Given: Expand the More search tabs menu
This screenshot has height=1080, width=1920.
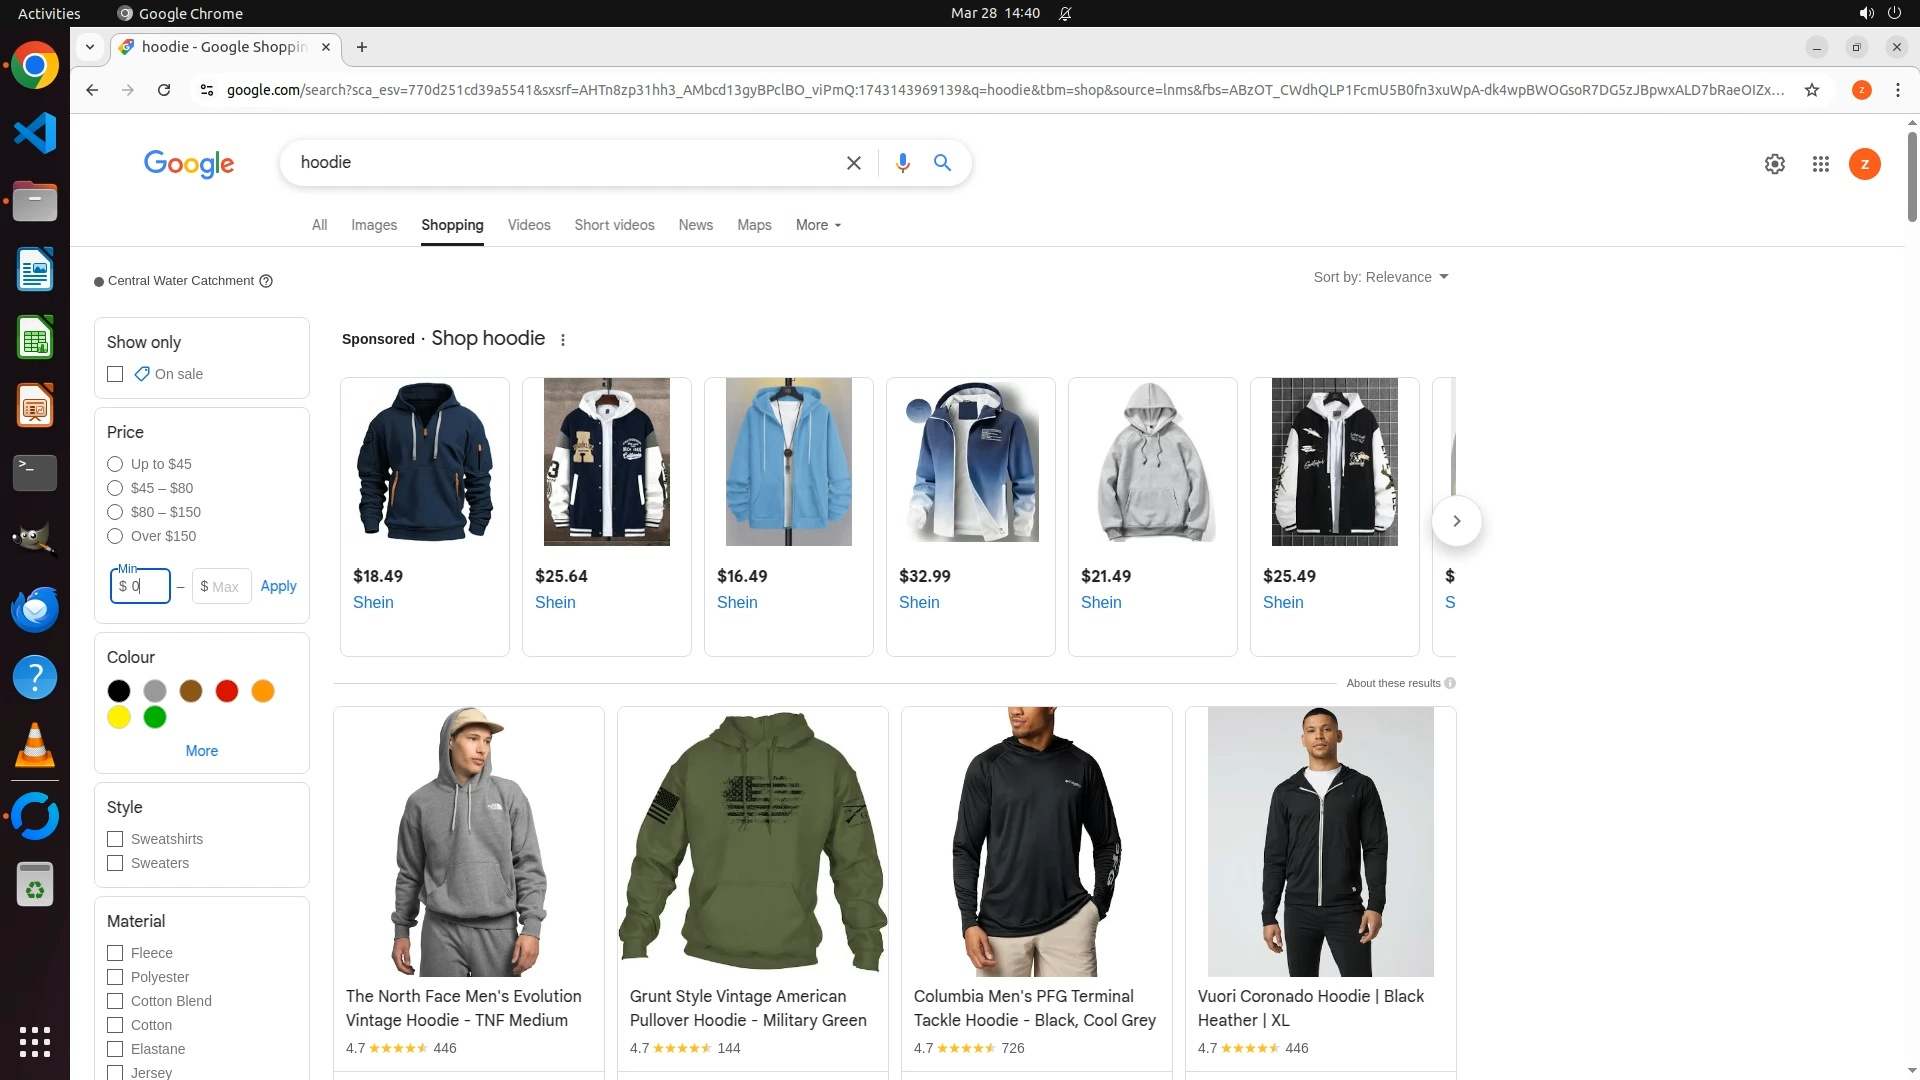Looking at the screenshot, I should [x=818, y=225].
